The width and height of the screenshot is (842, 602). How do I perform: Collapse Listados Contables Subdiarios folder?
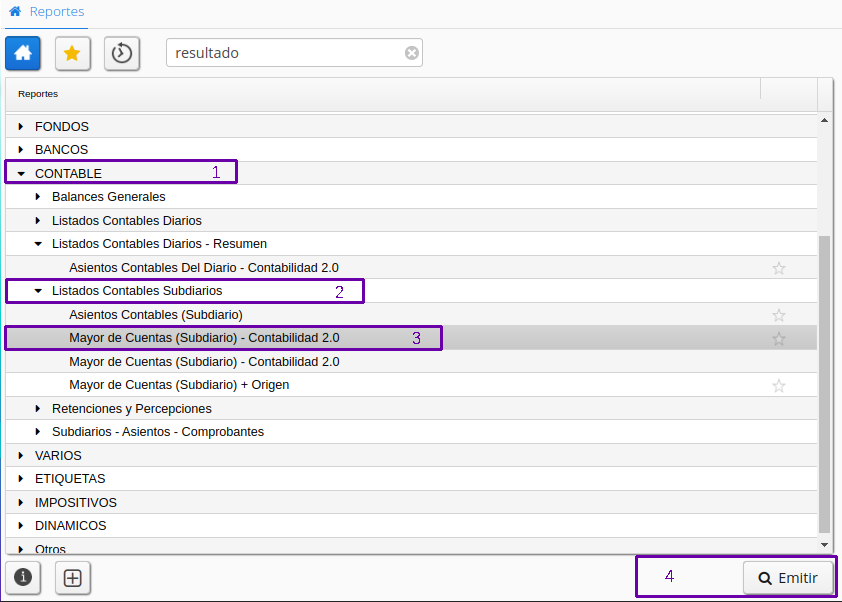point(38,291)
